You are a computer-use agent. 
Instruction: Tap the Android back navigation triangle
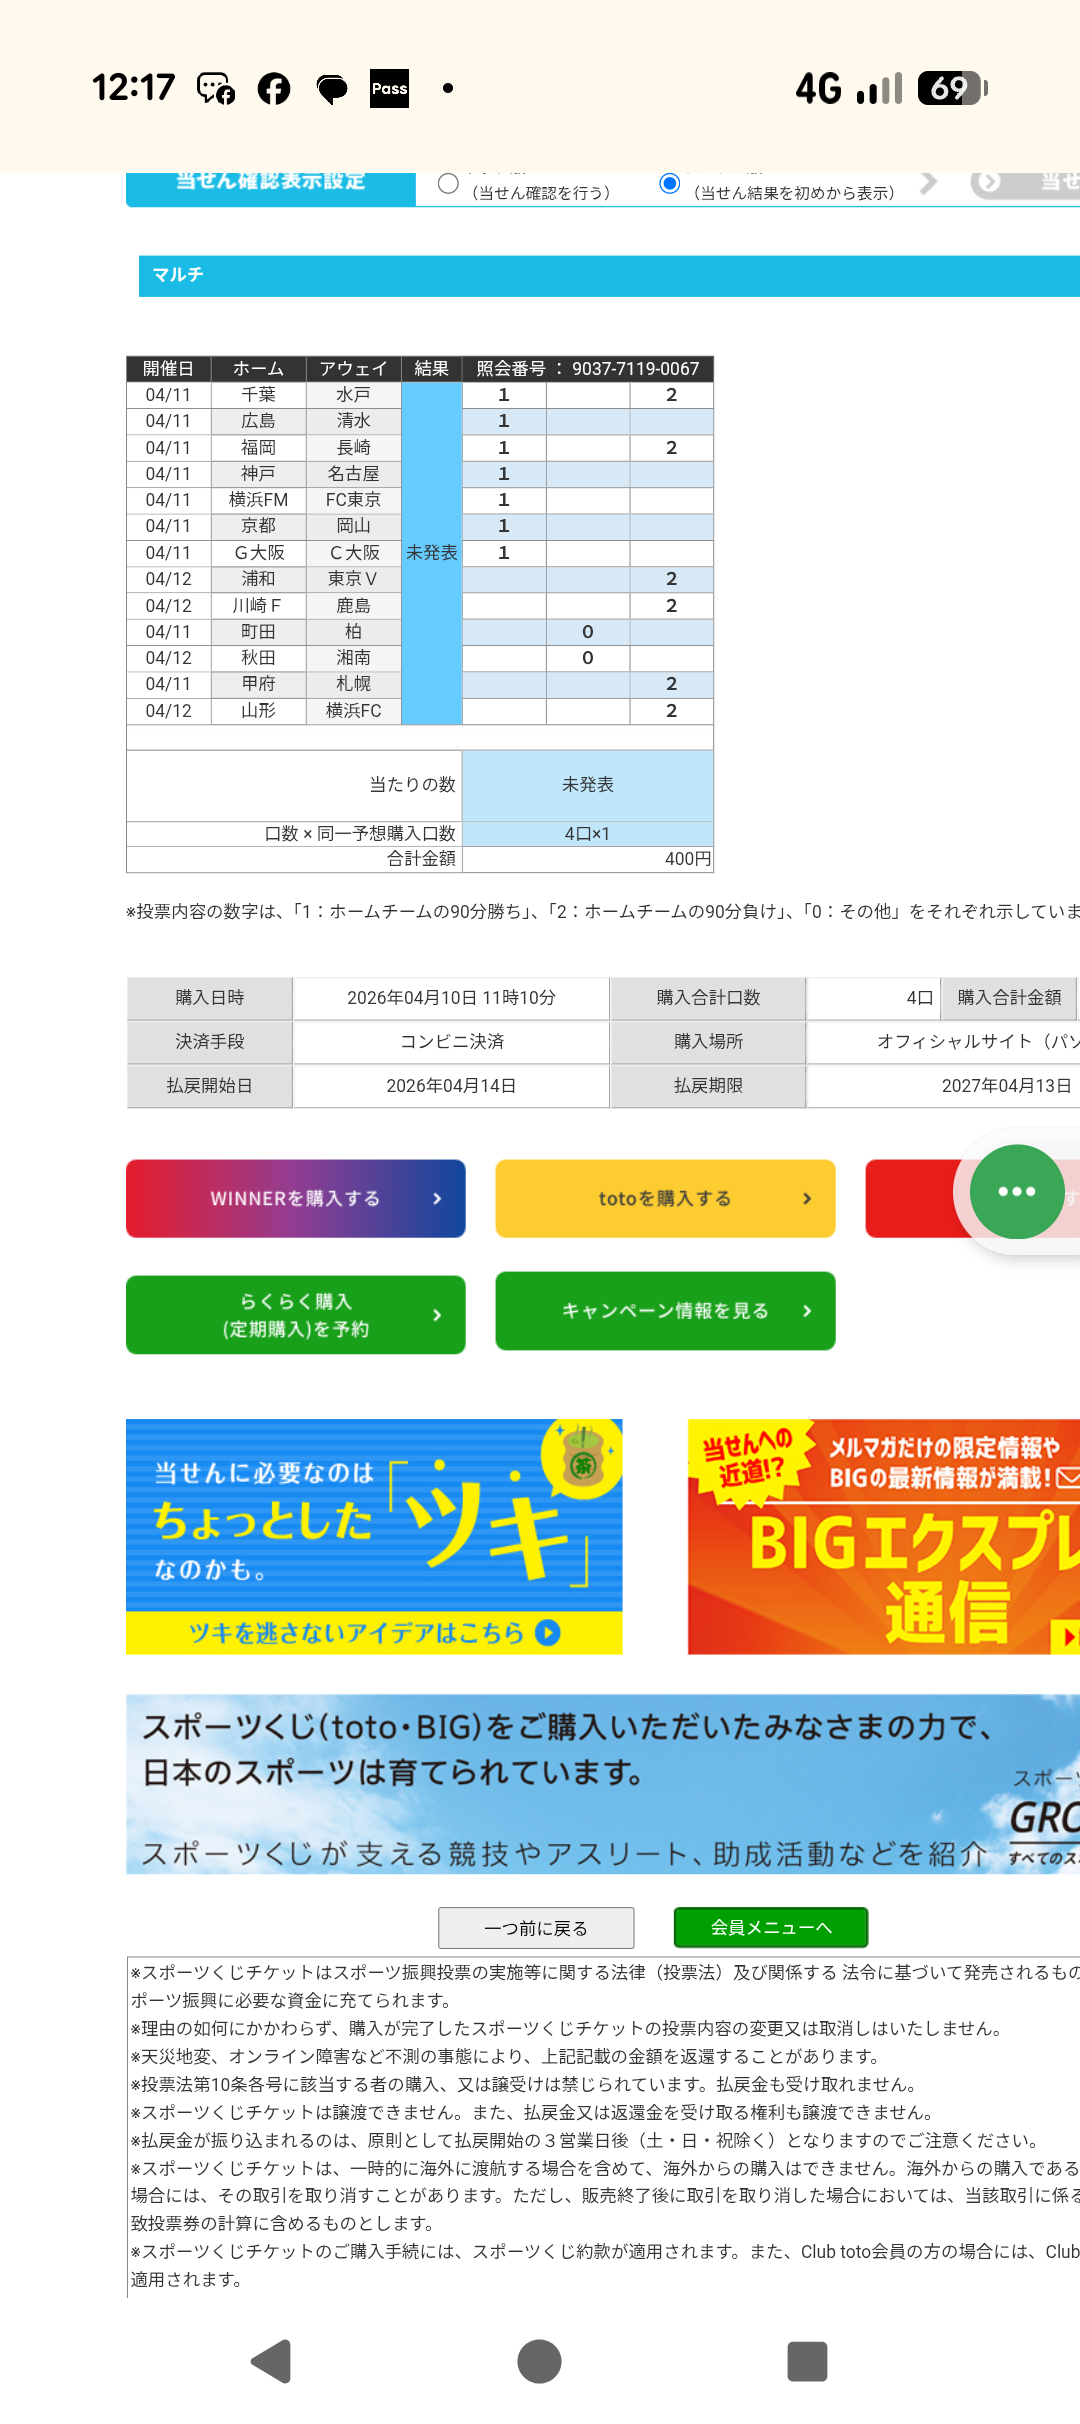[271, 2362]
